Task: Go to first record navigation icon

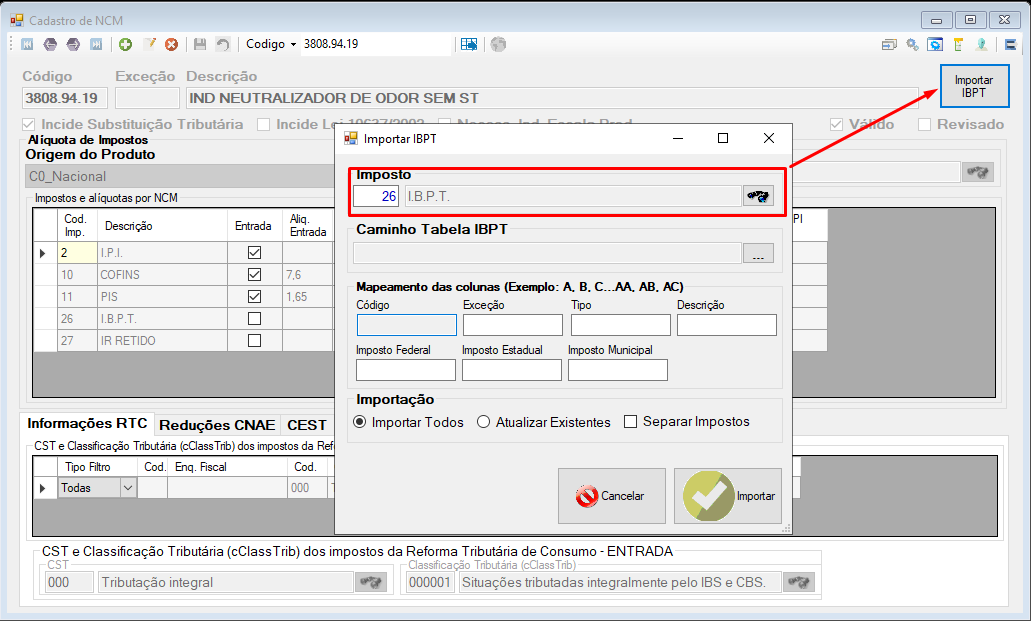Action: tap(27, 44)
